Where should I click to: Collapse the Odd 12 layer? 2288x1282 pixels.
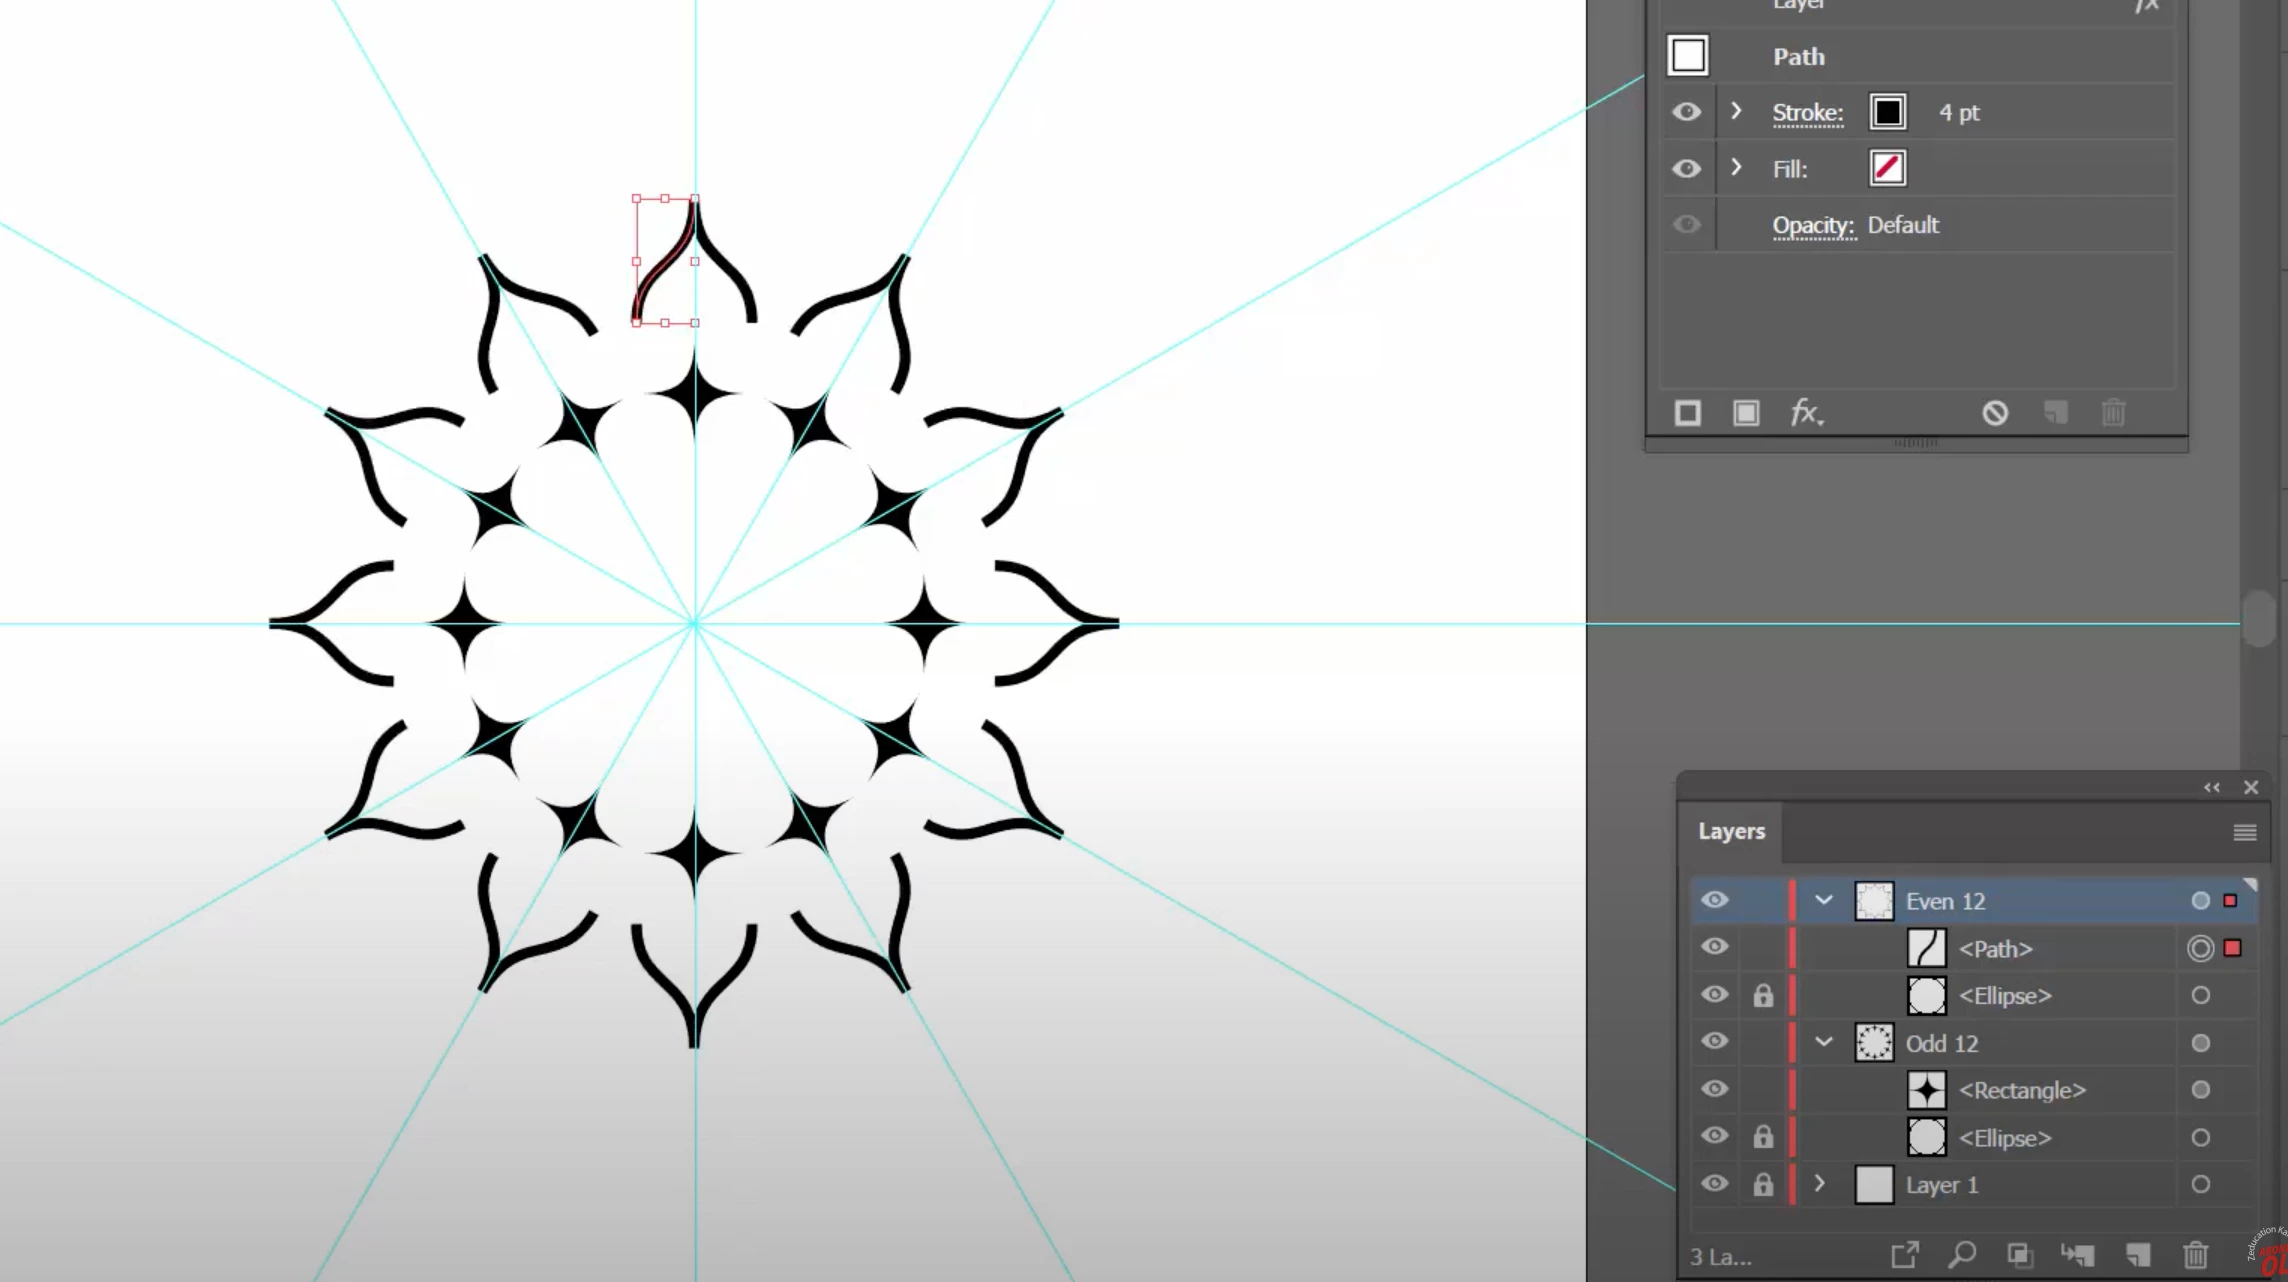[1824, 1043]
